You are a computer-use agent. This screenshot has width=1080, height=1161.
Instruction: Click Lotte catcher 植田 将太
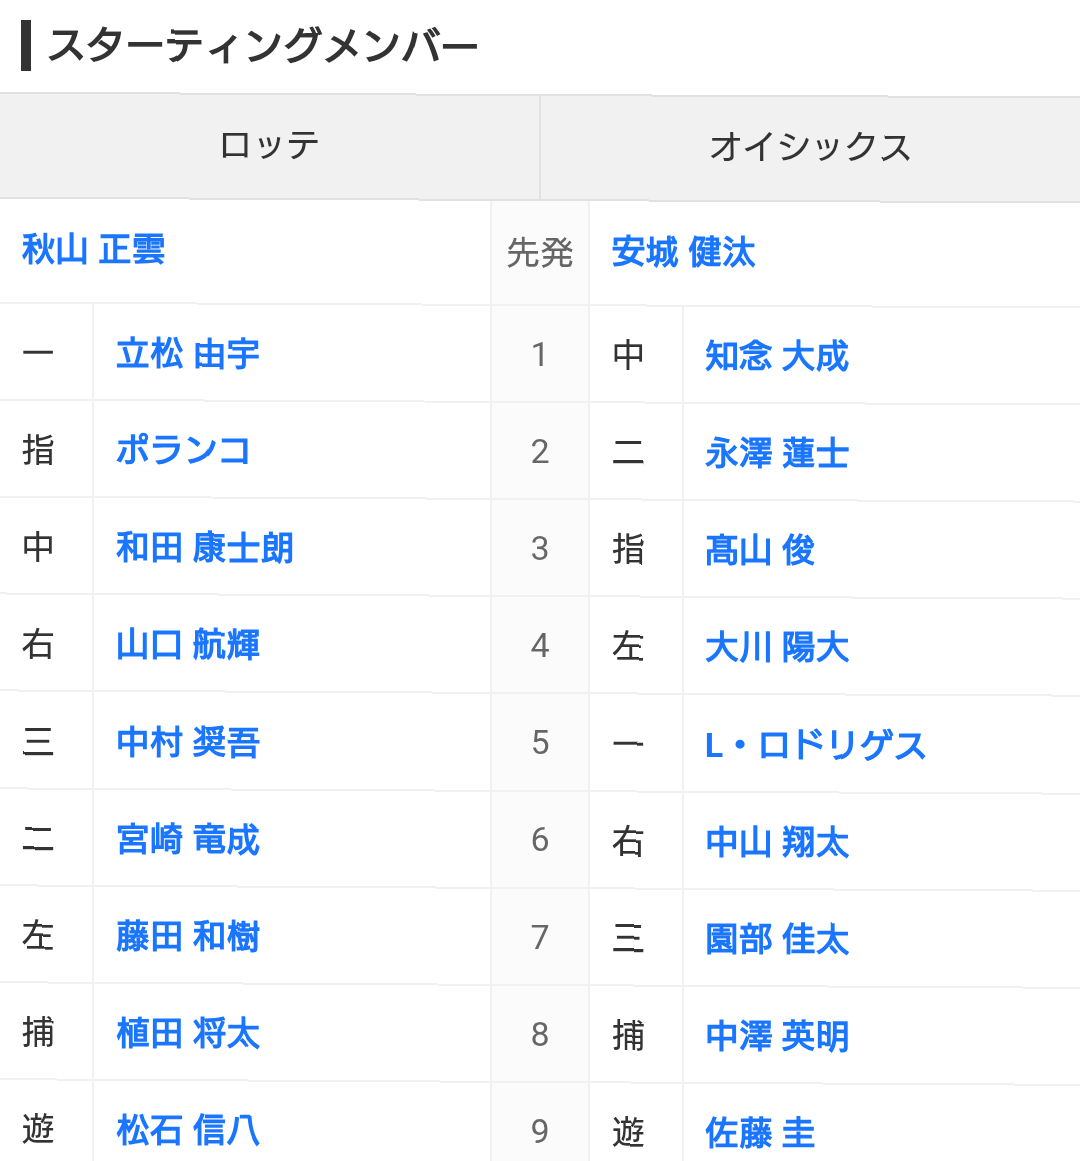188,1034
